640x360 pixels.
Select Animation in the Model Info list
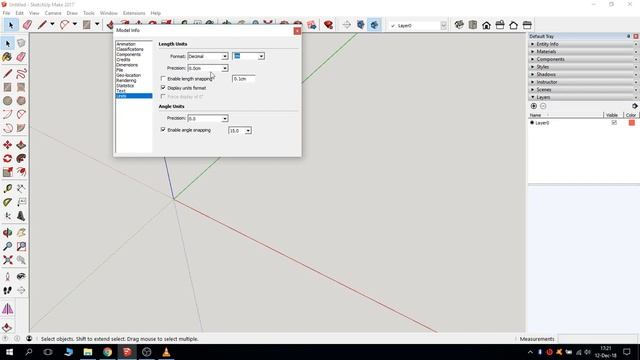click(126, 44)
